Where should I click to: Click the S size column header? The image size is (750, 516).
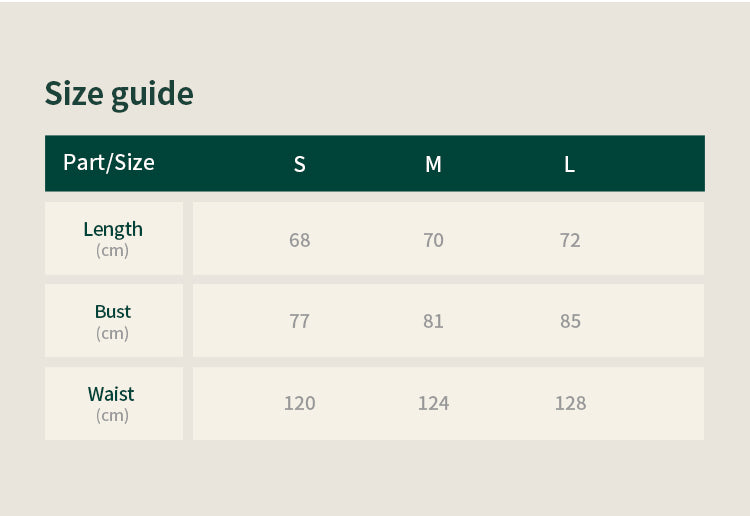point(299,165)
